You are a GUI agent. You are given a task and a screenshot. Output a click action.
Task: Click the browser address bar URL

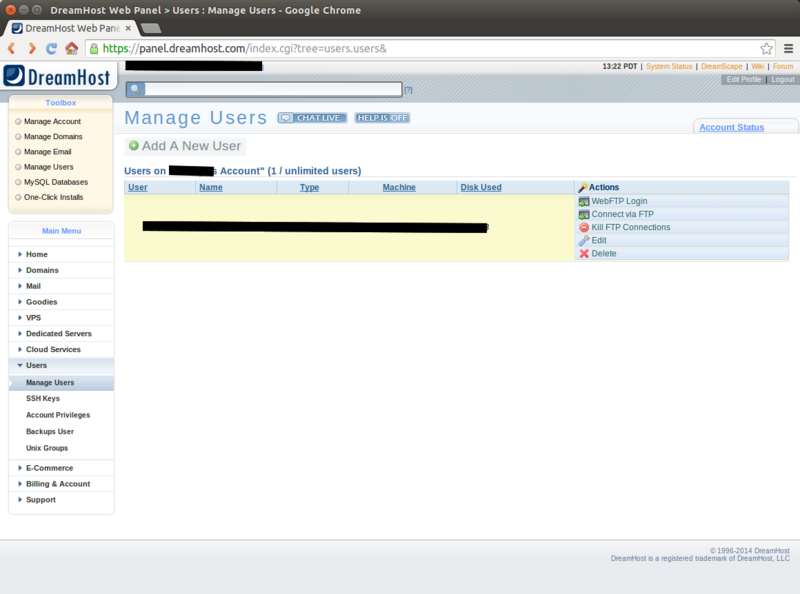(244, 48)
